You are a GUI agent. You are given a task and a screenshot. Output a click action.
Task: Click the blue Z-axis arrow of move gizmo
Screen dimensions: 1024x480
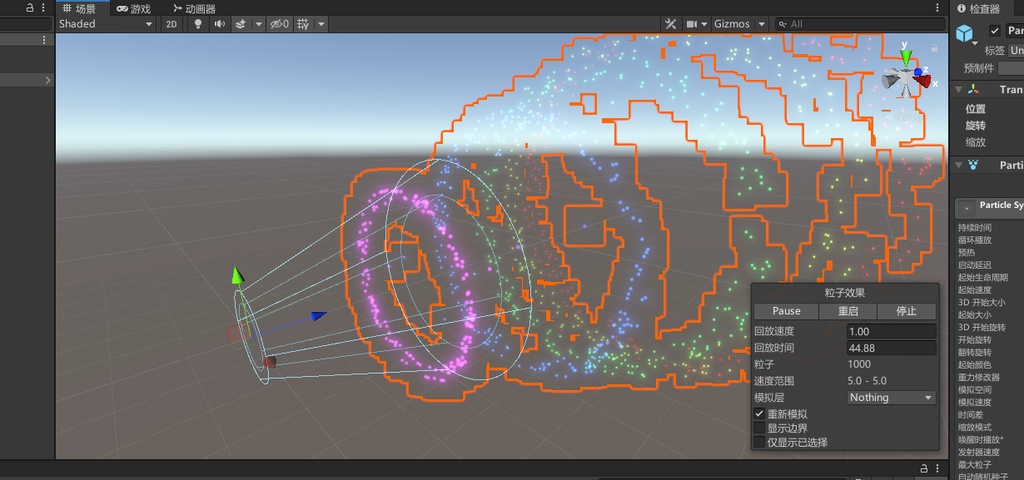click(x=319, y=316)
